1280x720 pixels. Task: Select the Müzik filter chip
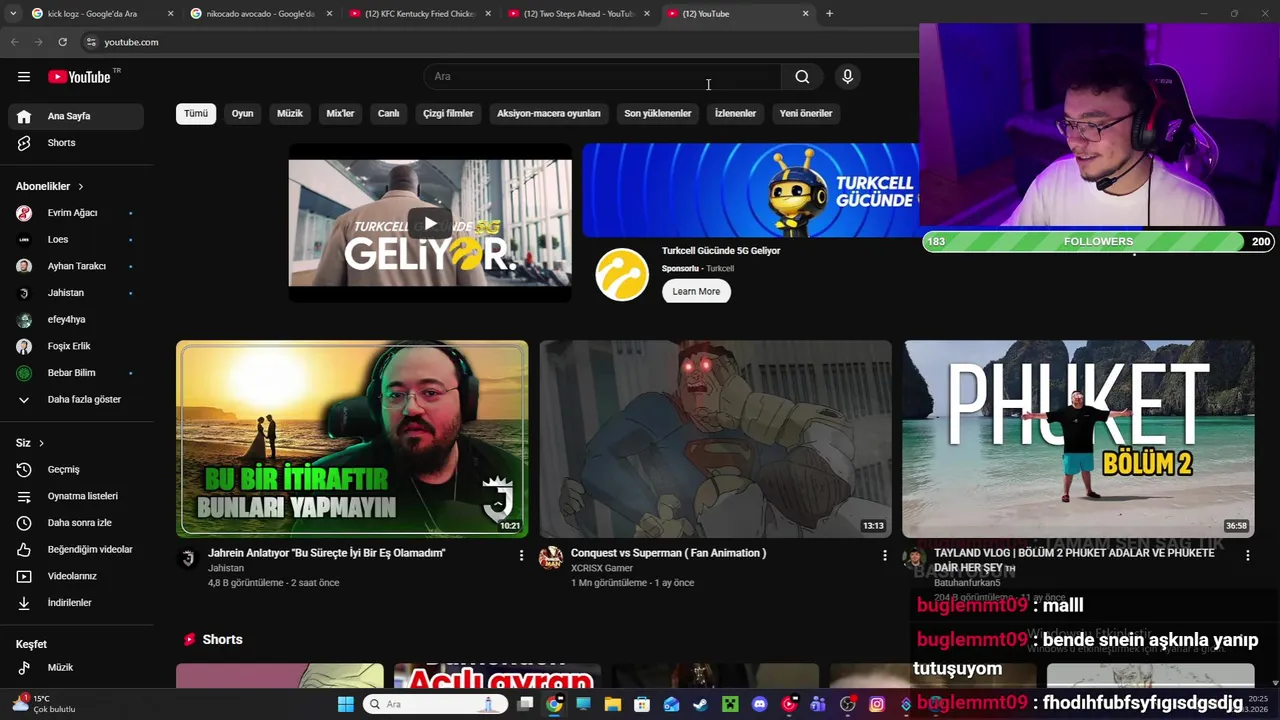coord(290,114)
